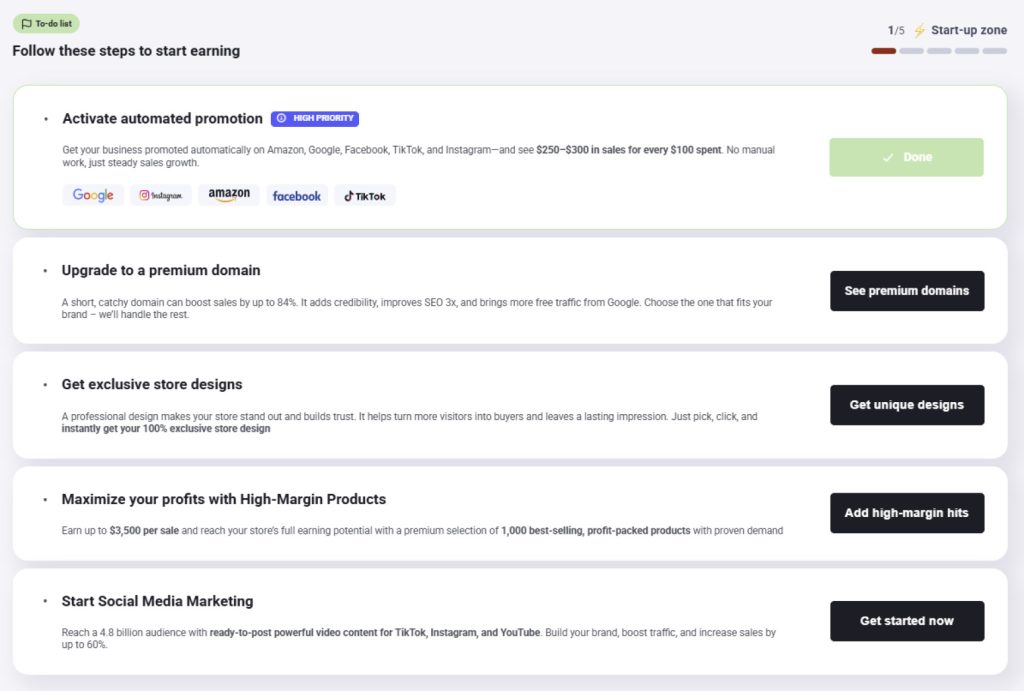Click the TikTok logo chip
The image size is (1024, 691).
[365, 195]
